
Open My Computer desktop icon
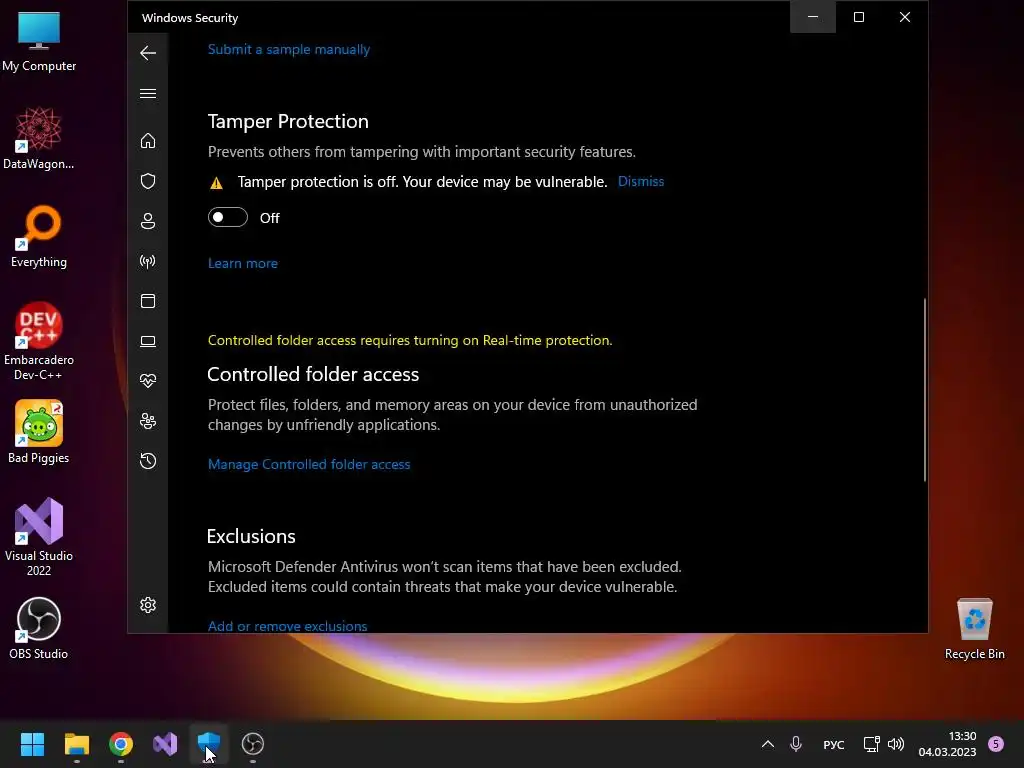[x=39, y=40]
